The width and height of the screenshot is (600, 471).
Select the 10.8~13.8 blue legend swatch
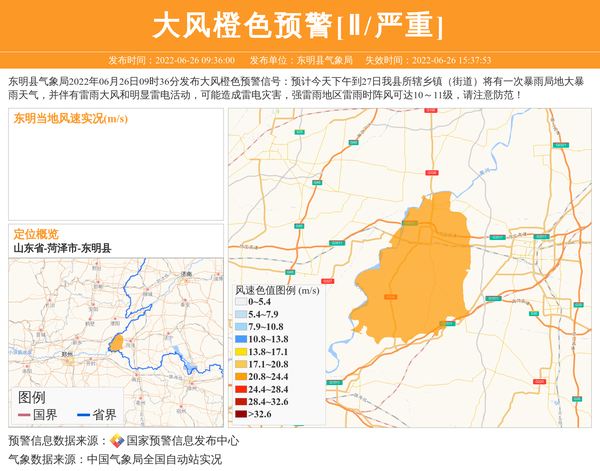[240, 339]
